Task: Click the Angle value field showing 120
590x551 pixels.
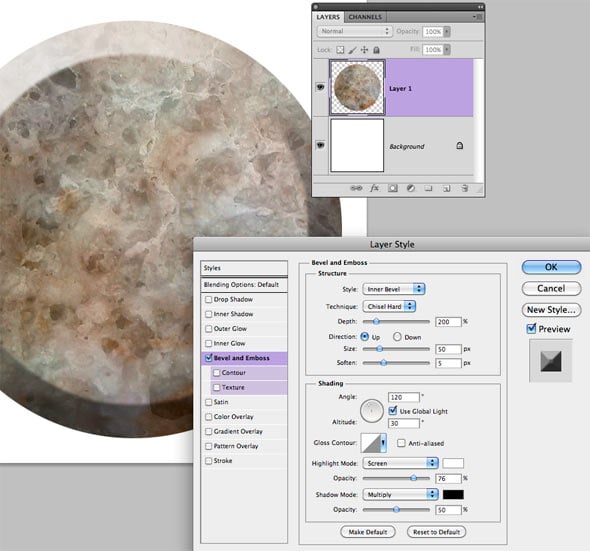Action: [x=403, y=397]
